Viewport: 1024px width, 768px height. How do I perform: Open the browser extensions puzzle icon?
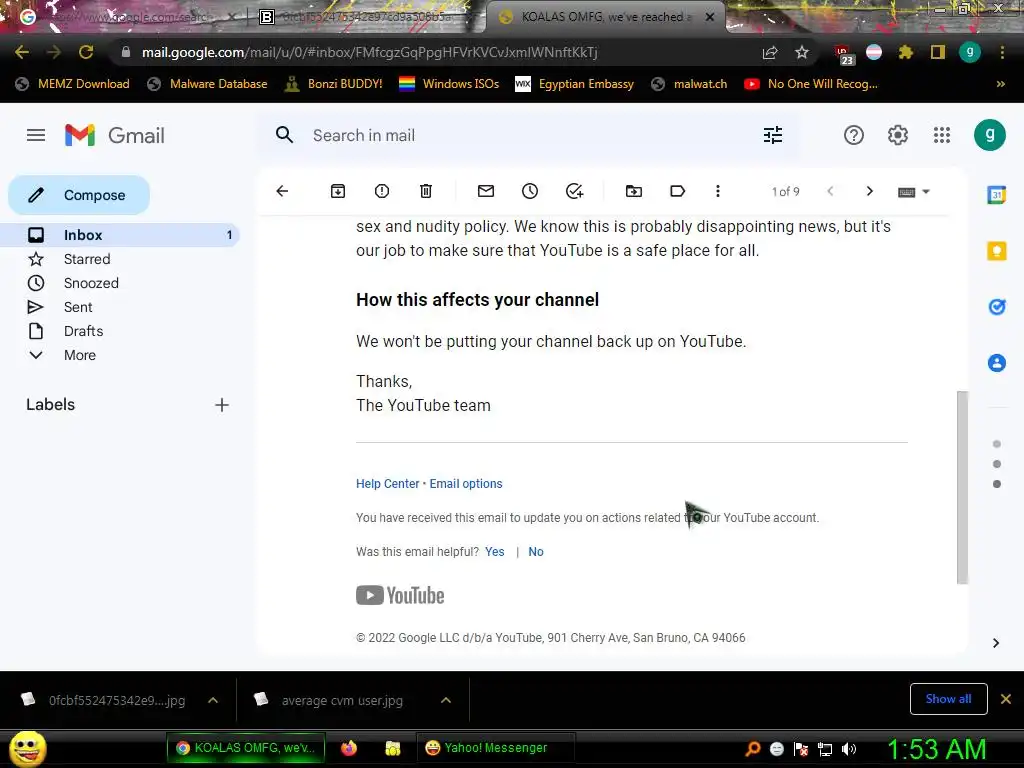905,52
